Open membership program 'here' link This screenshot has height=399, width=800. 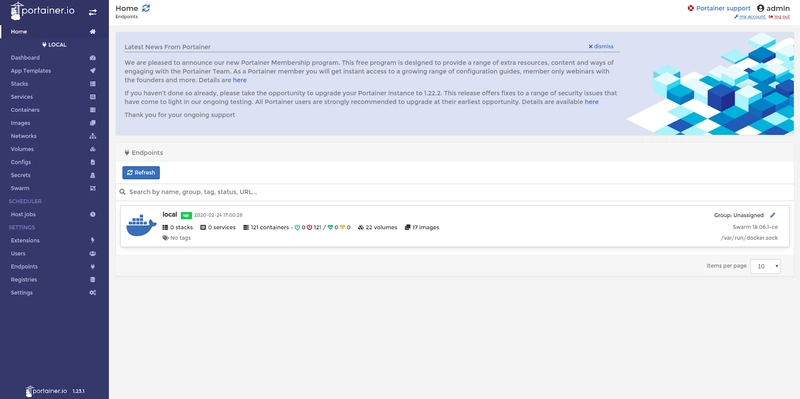click(x=240, y=80)
